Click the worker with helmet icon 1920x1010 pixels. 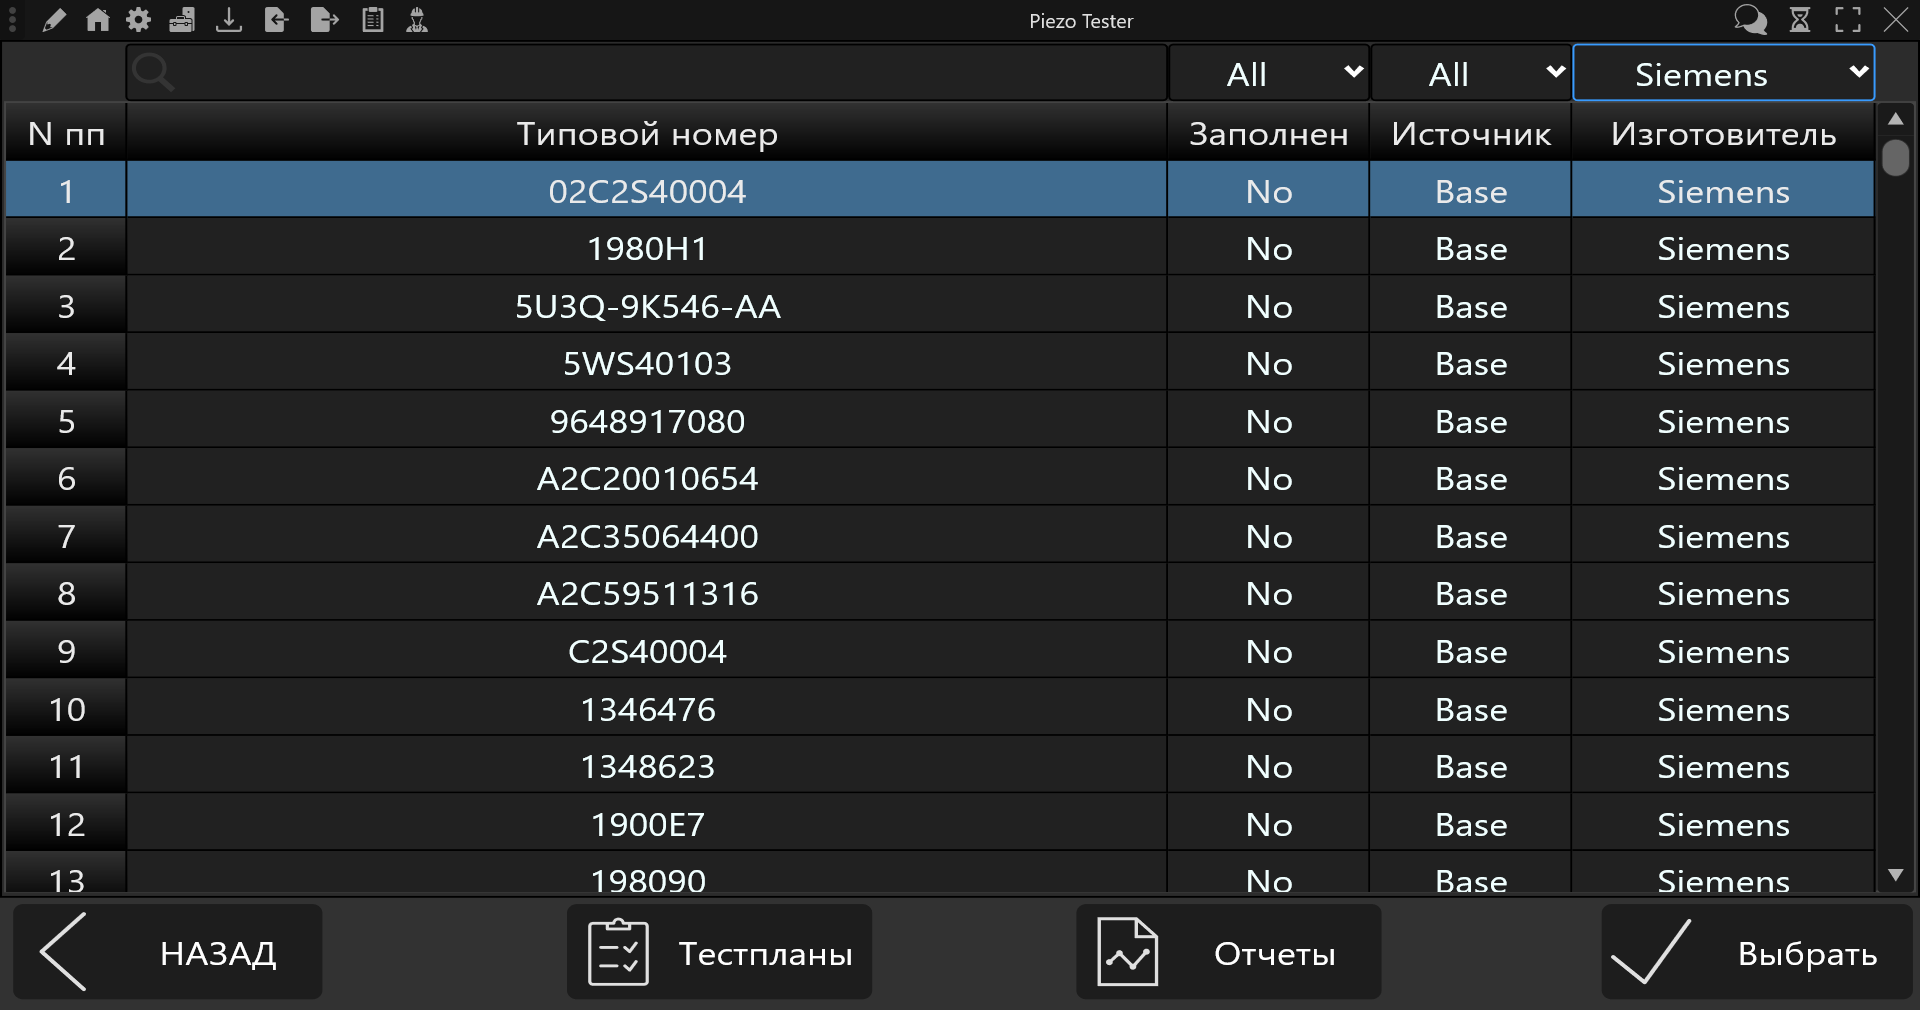(x=417, y=20)
